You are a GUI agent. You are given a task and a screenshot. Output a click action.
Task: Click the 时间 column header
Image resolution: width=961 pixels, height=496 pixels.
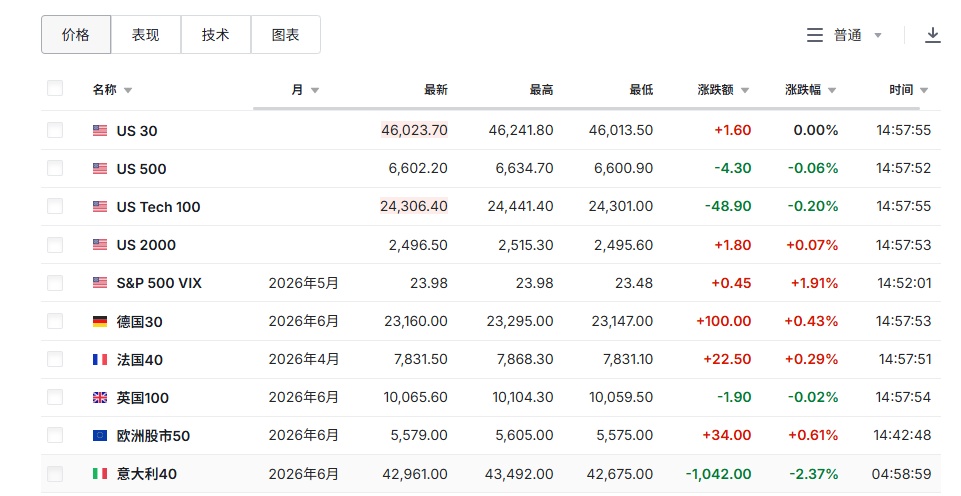click(901, 90)
